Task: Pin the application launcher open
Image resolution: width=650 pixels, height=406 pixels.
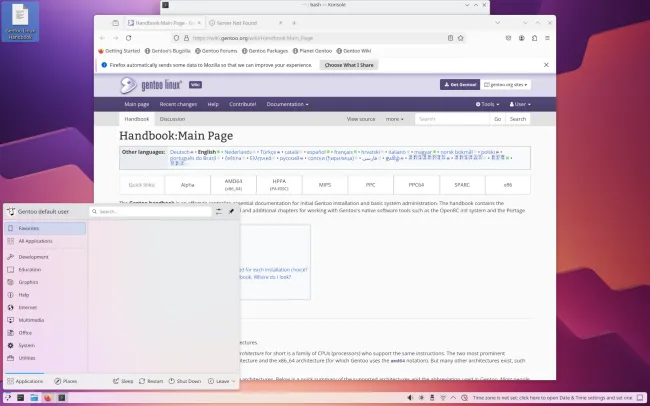Action: click(x=231, y=212)
